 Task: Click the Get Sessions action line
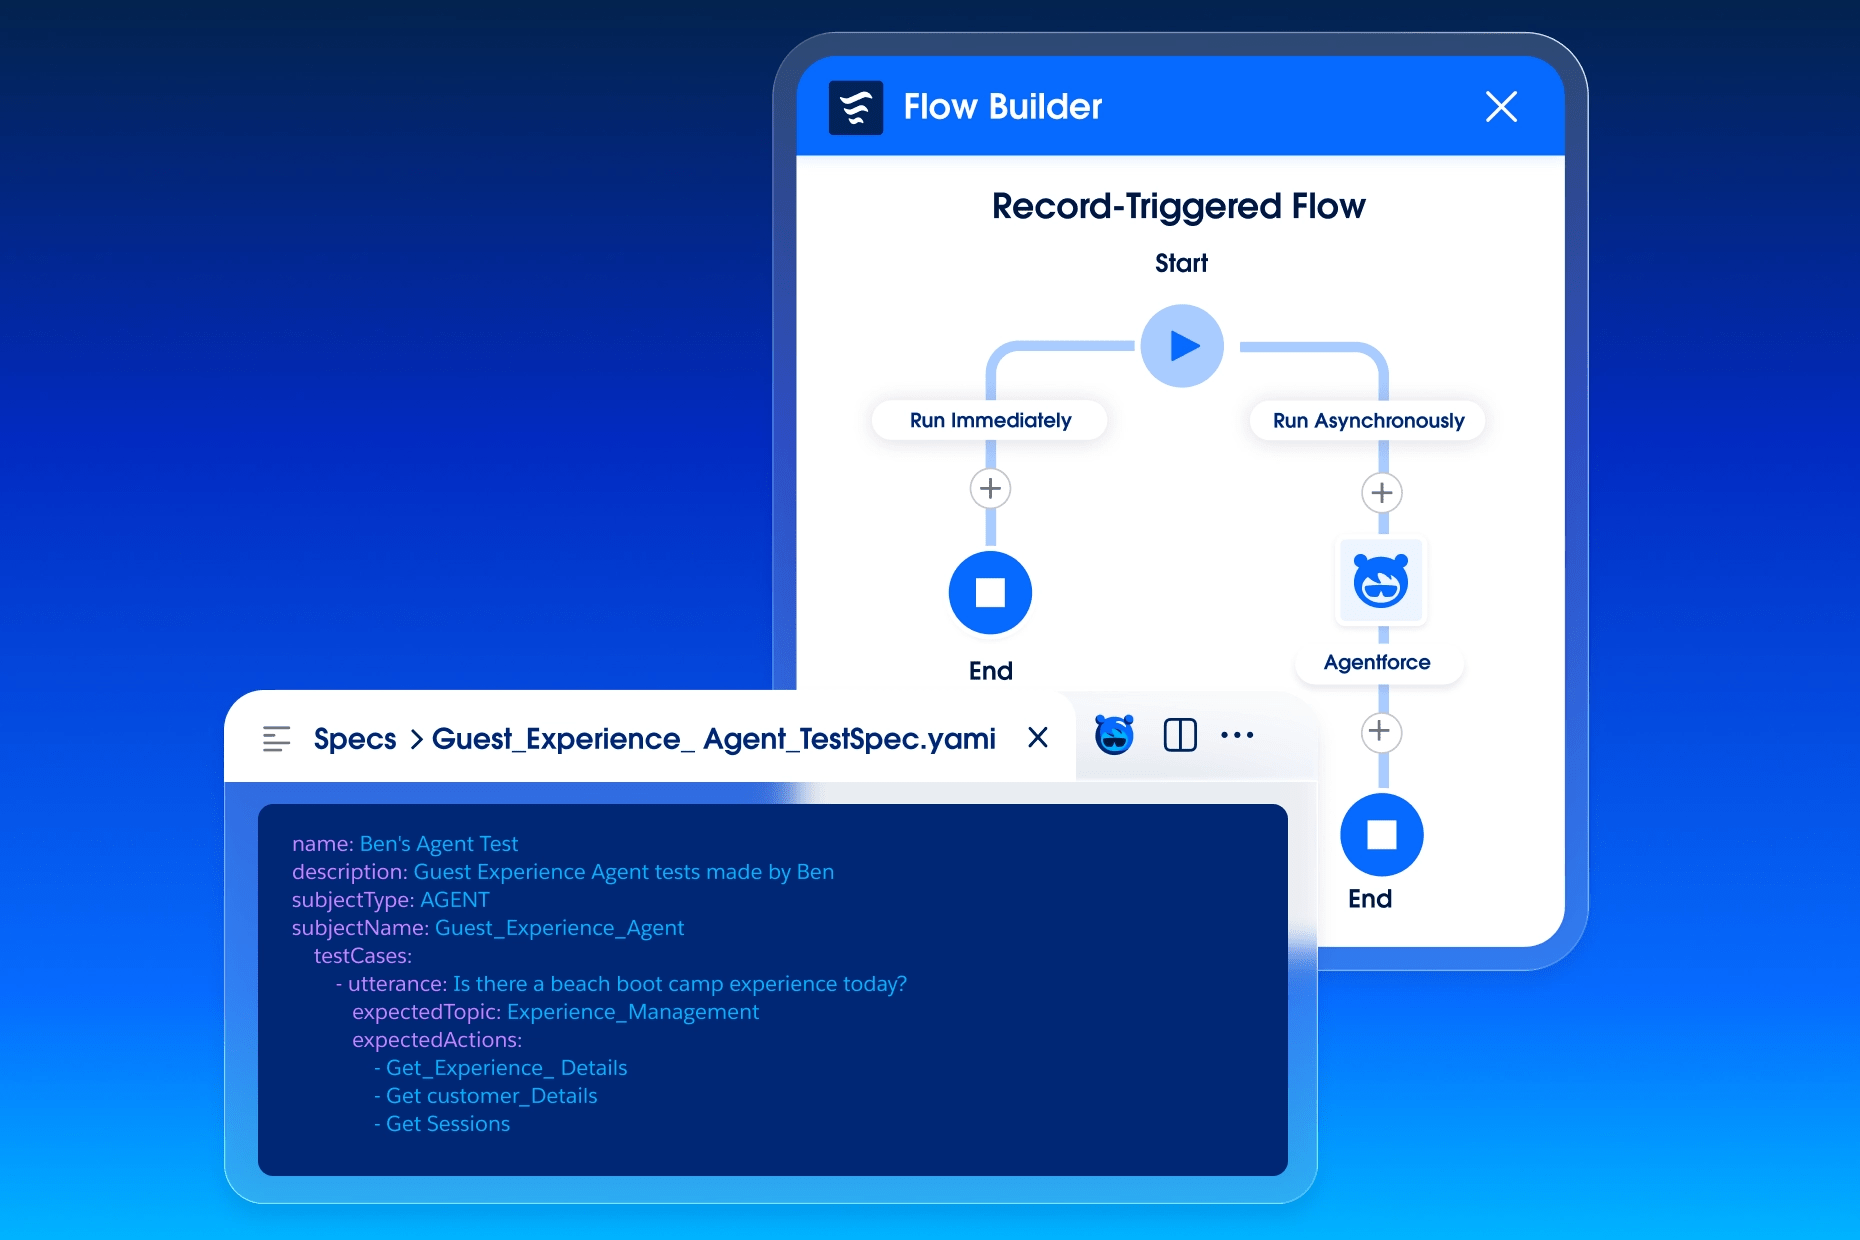pos(441,1124)
